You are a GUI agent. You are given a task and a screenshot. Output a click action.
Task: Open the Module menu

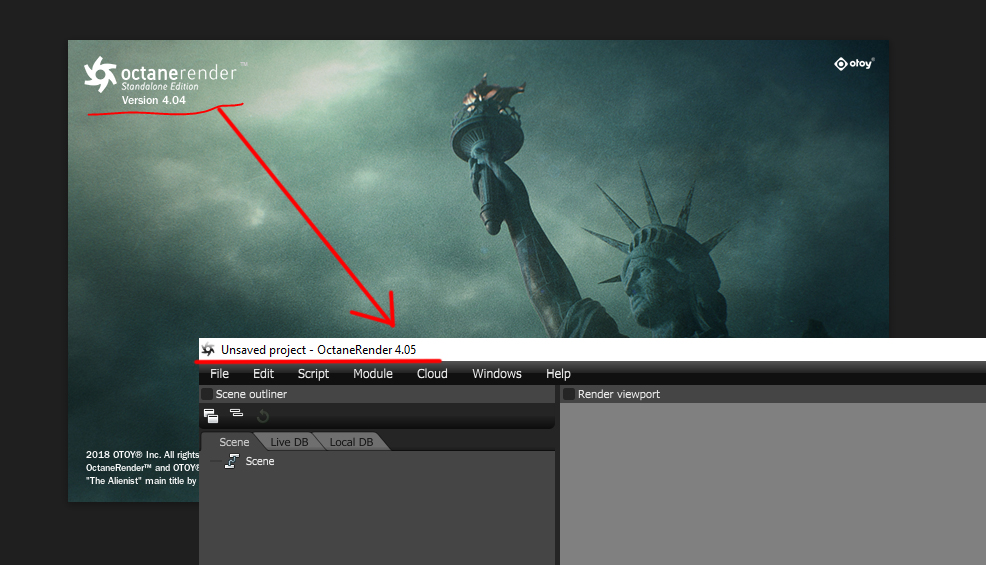(x=373, y=374)
